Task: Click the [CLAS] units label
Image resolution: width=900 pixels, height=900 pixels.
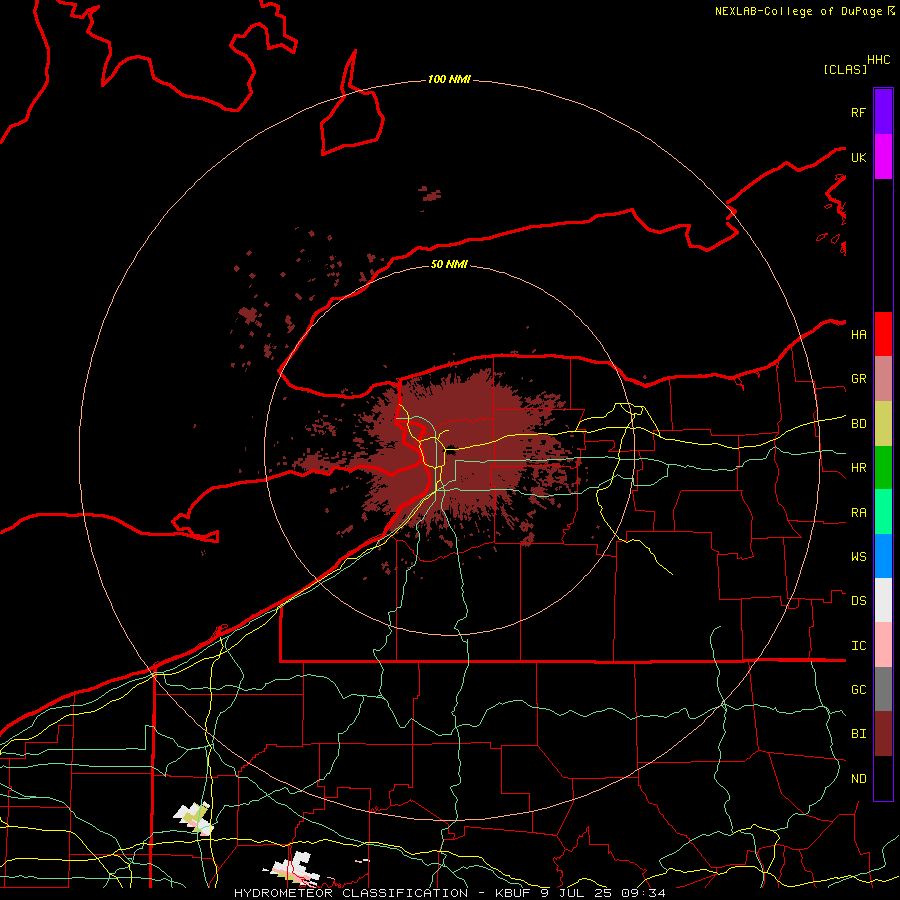Action: click(845, 69)
